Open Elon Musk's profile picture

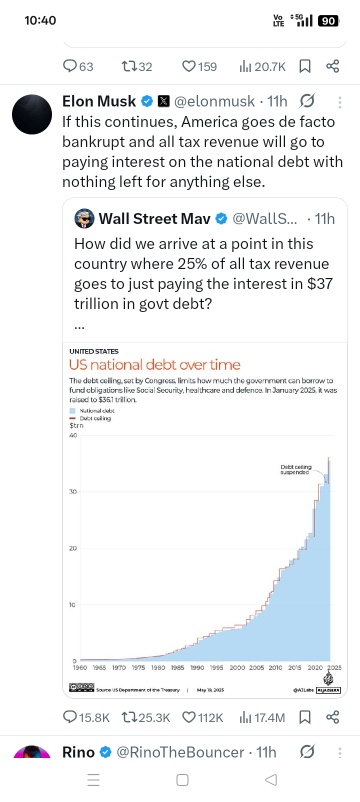click(32, 114)
